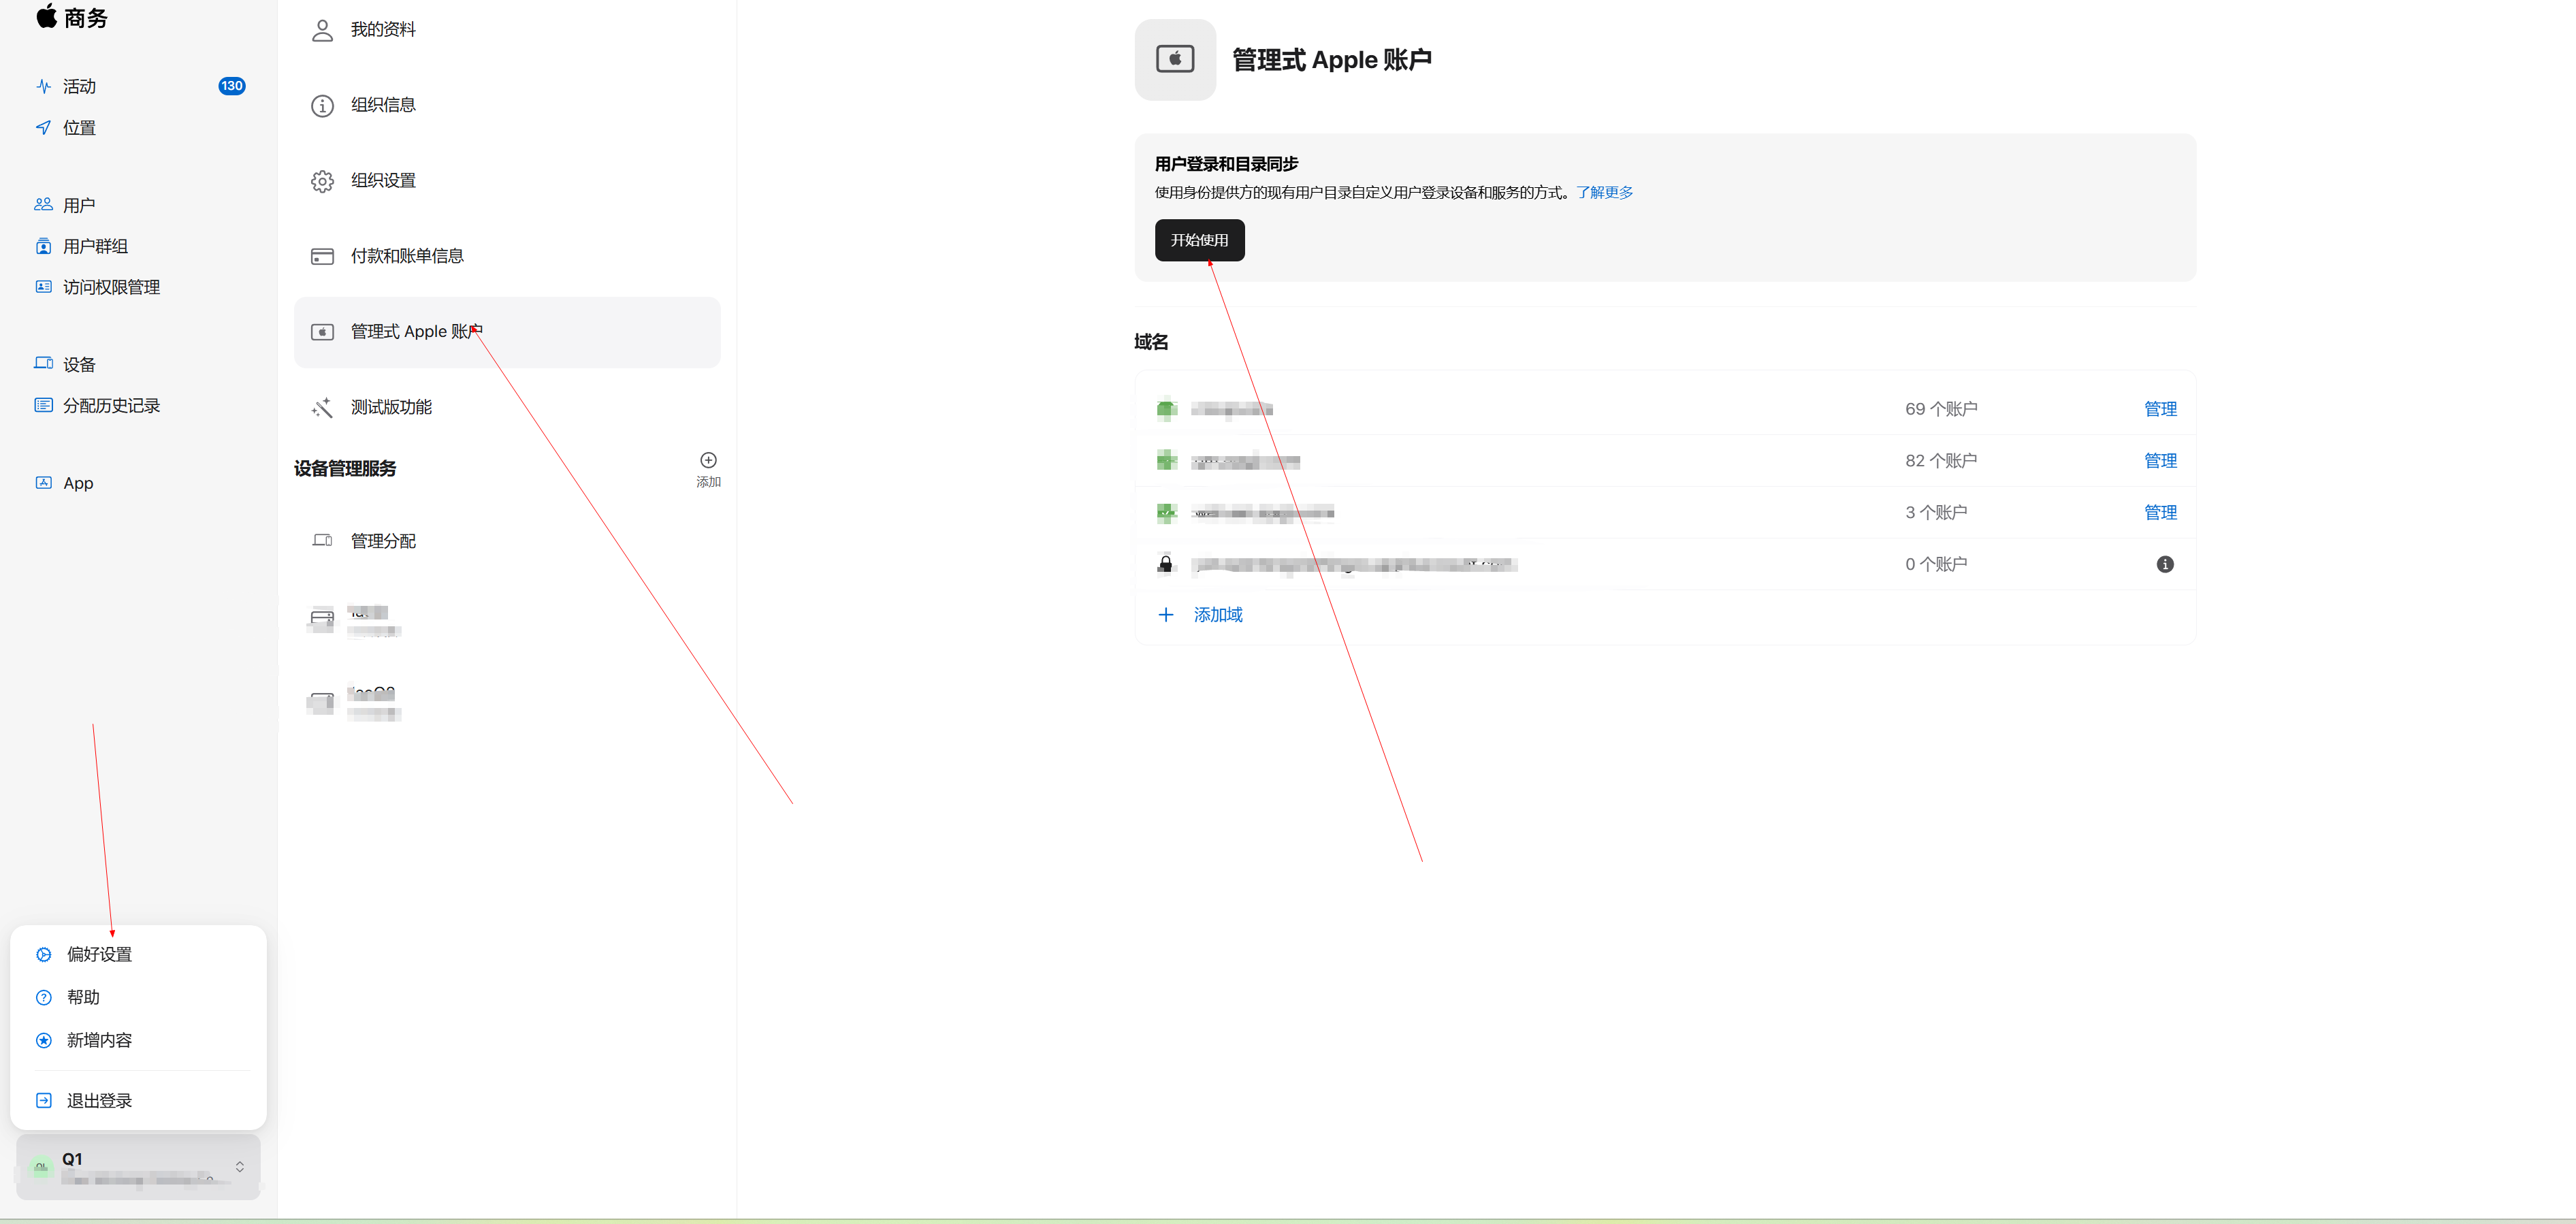
Task: Manage the domain with 3 个账户
Action: [x=2160, y=513]
